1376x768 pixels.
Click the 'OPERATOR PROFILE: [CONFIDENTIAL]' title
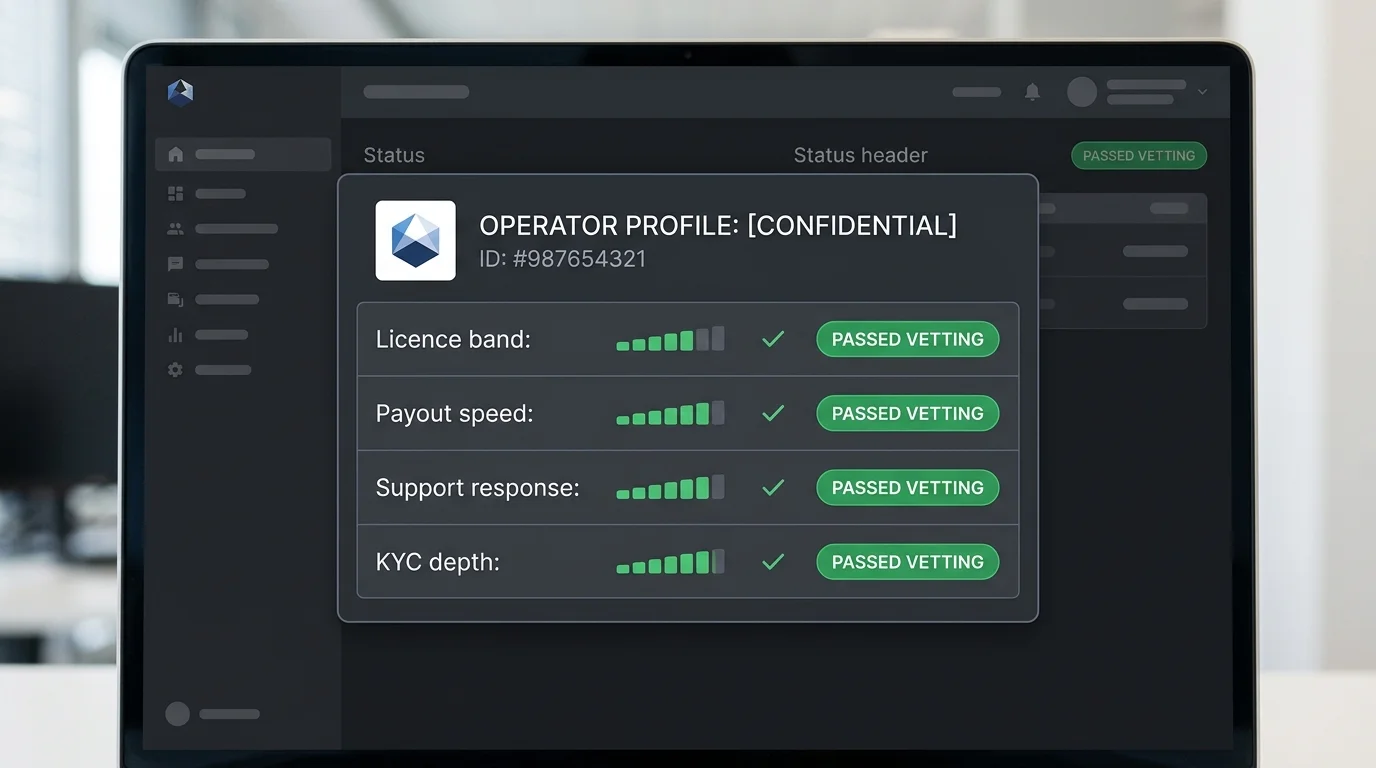(x=718, y=225)
